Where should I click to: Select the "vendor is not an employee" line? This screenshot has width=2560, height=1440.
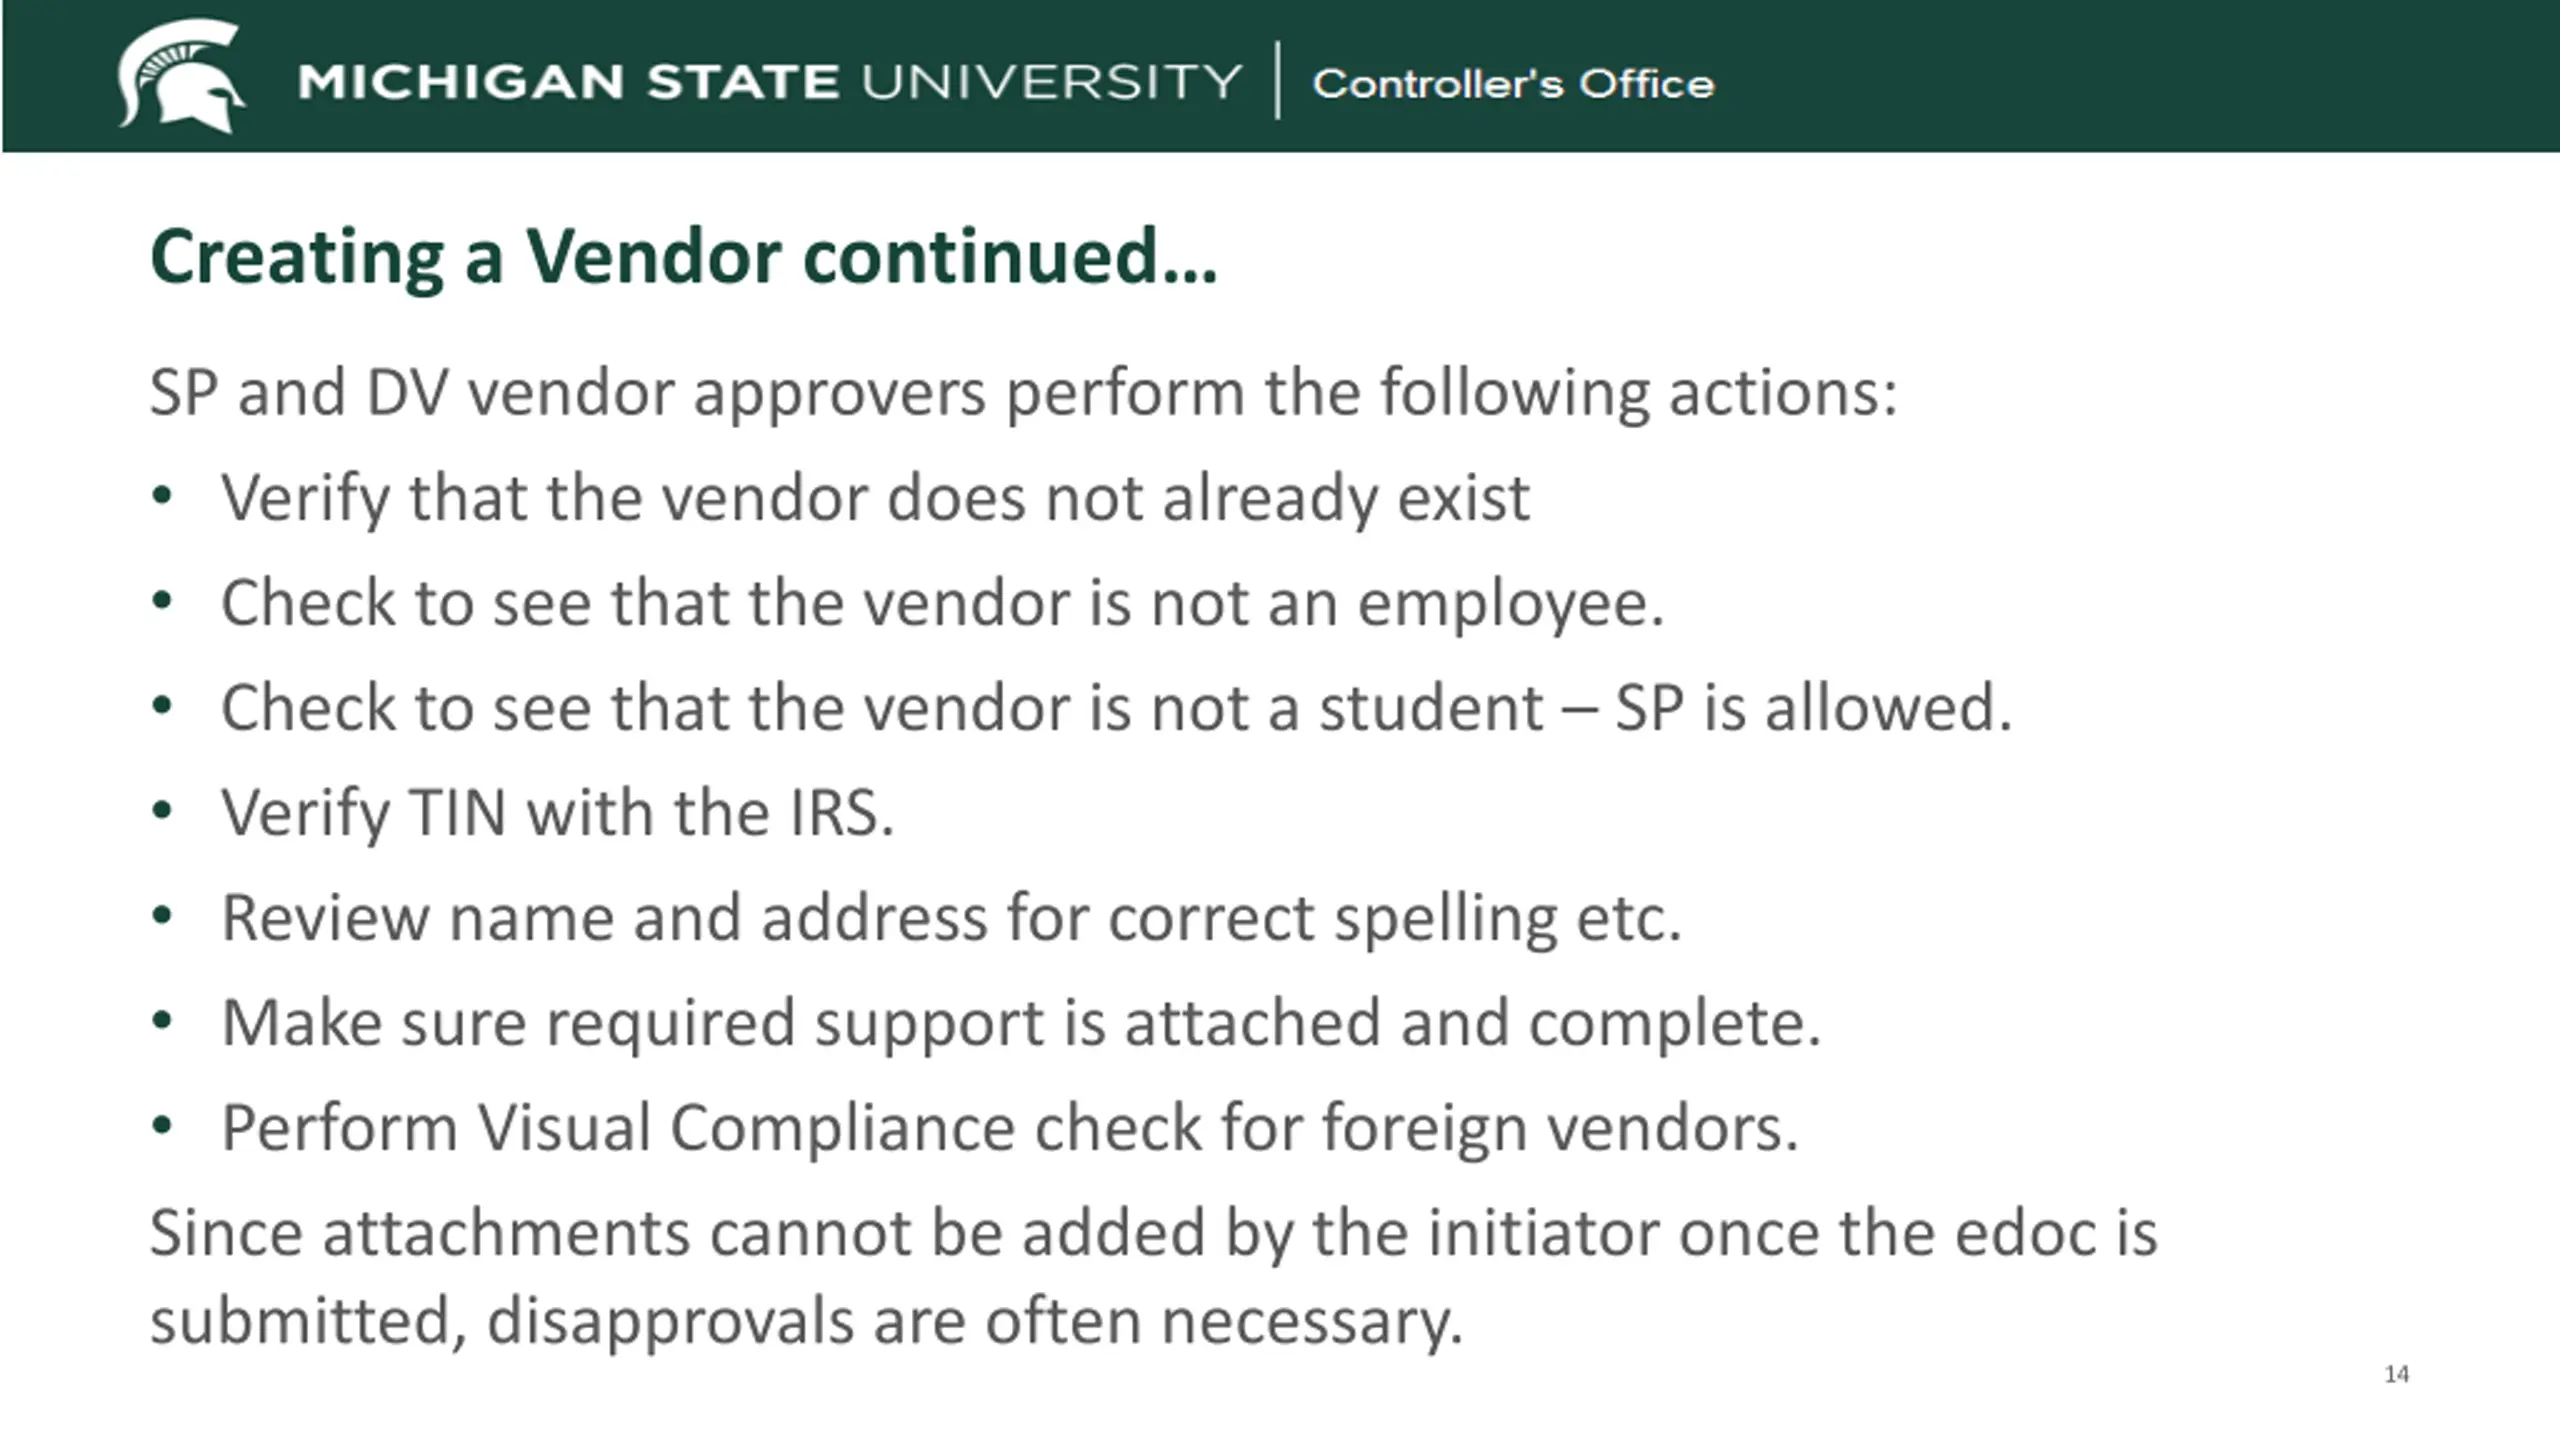tap(942, 602)
